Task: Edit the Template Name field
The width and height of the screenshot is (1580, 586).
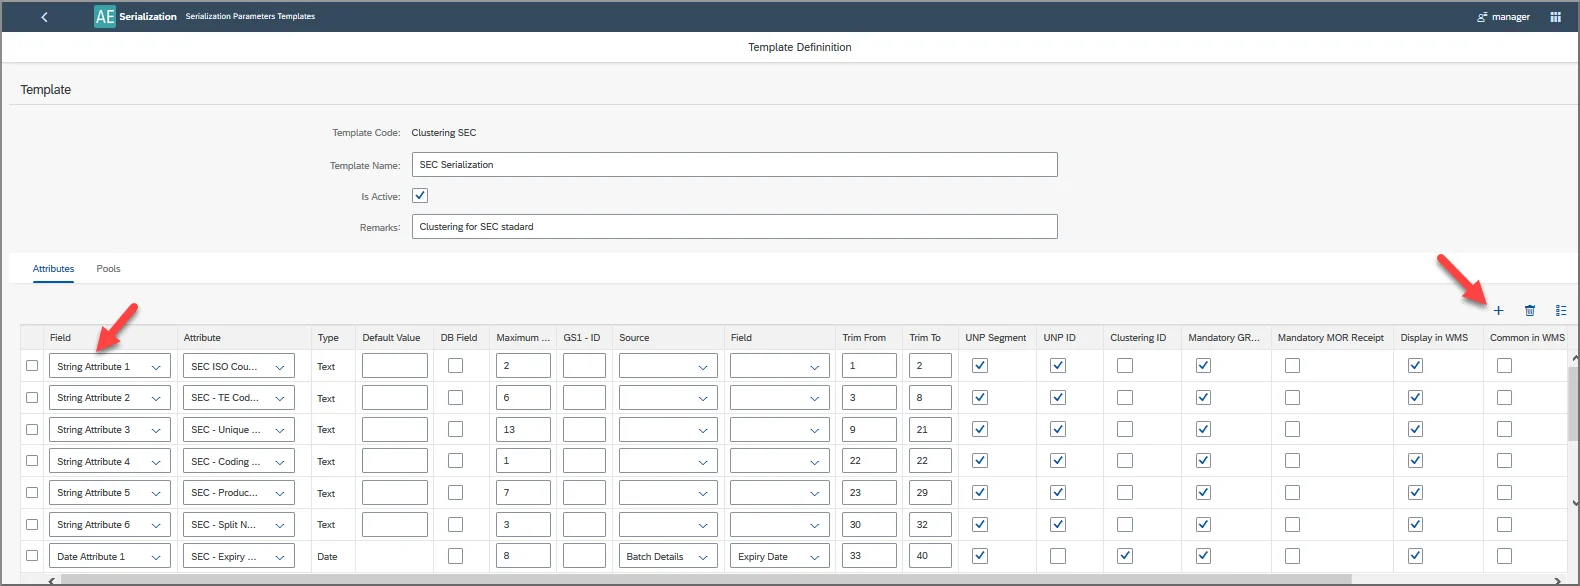Action: (x=734, y=165)
